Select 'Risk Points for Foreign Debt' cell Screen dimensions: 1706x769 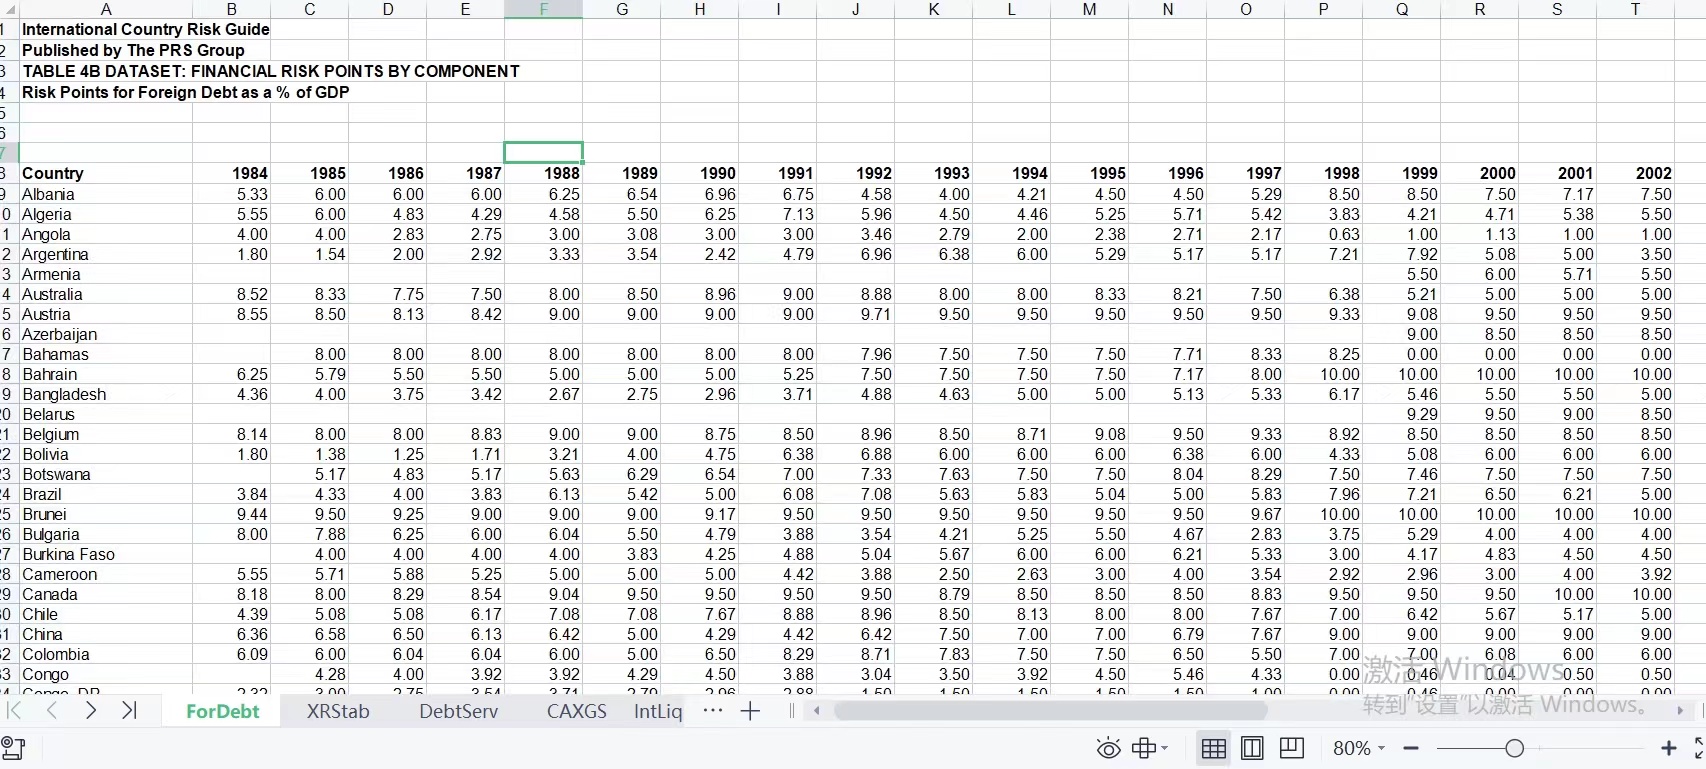[186, 92]
